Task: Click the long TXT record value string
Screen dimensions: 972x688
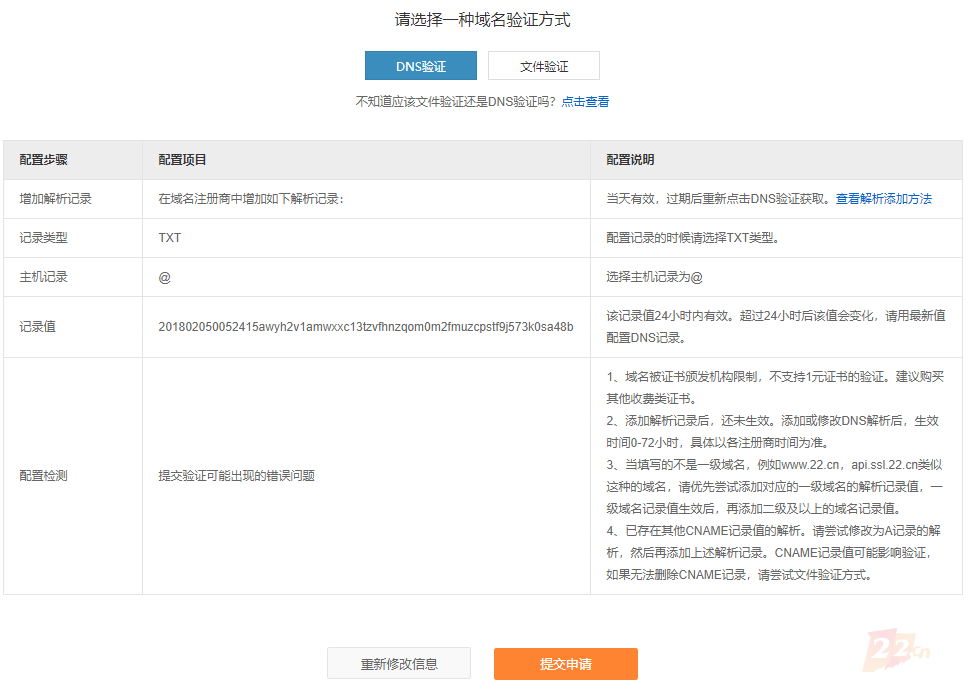Action: tap(365, 327)
